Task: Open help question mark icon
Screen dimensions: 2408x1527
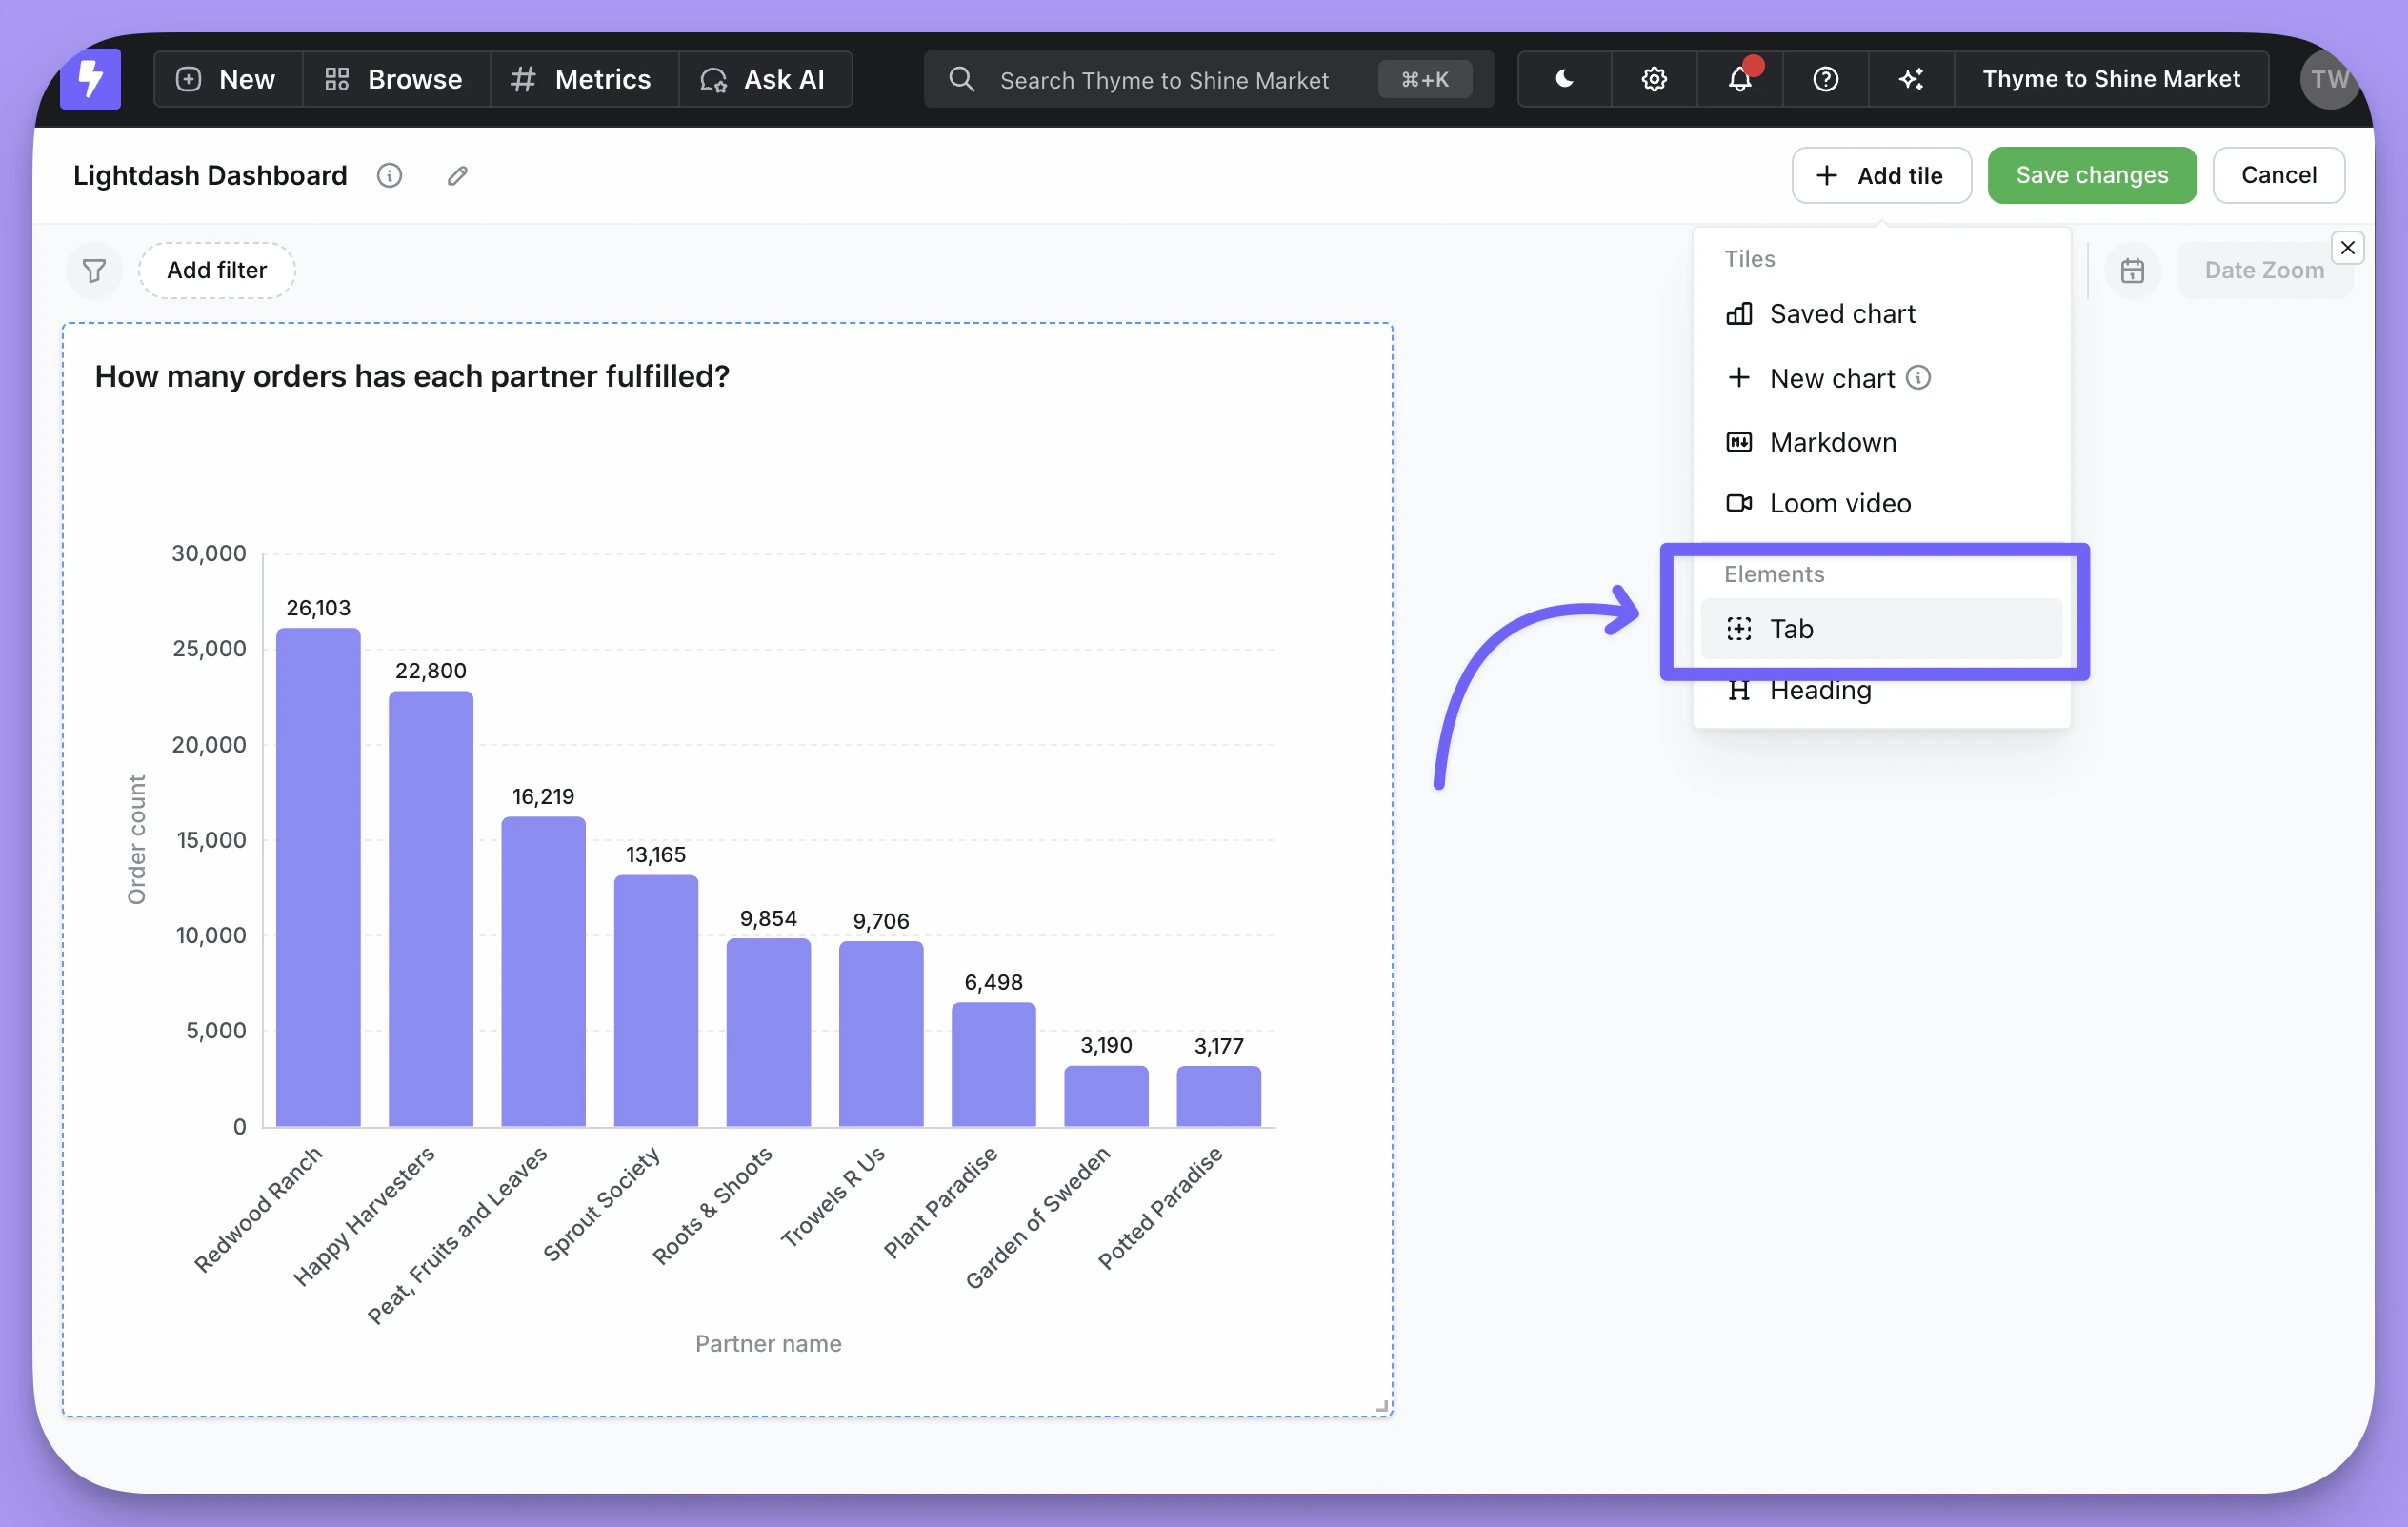Action: click(x=1825, y=79)
